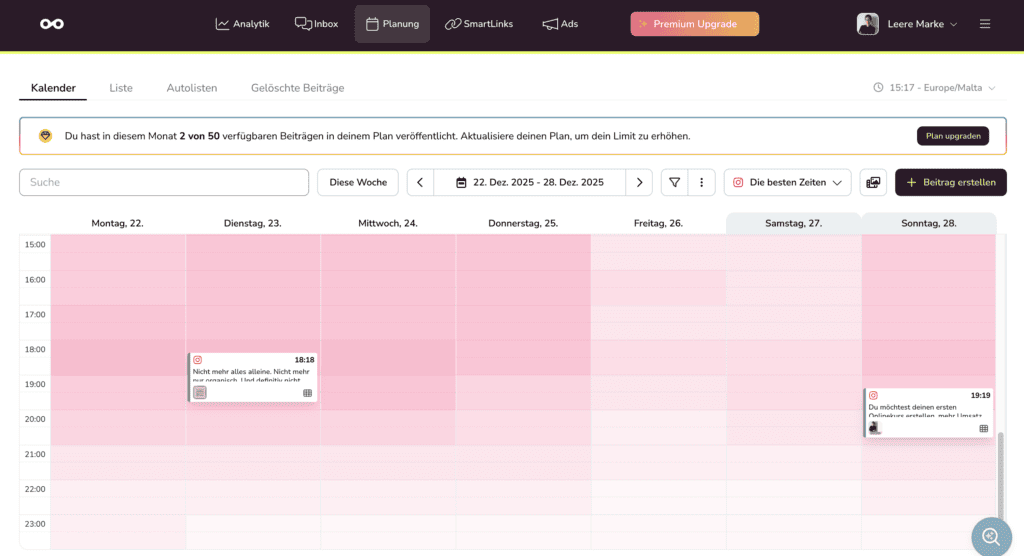This screenshot has width=1024, height=556.
Task: Click the grid icon on 19:19 post
Action: click(984, 429)
